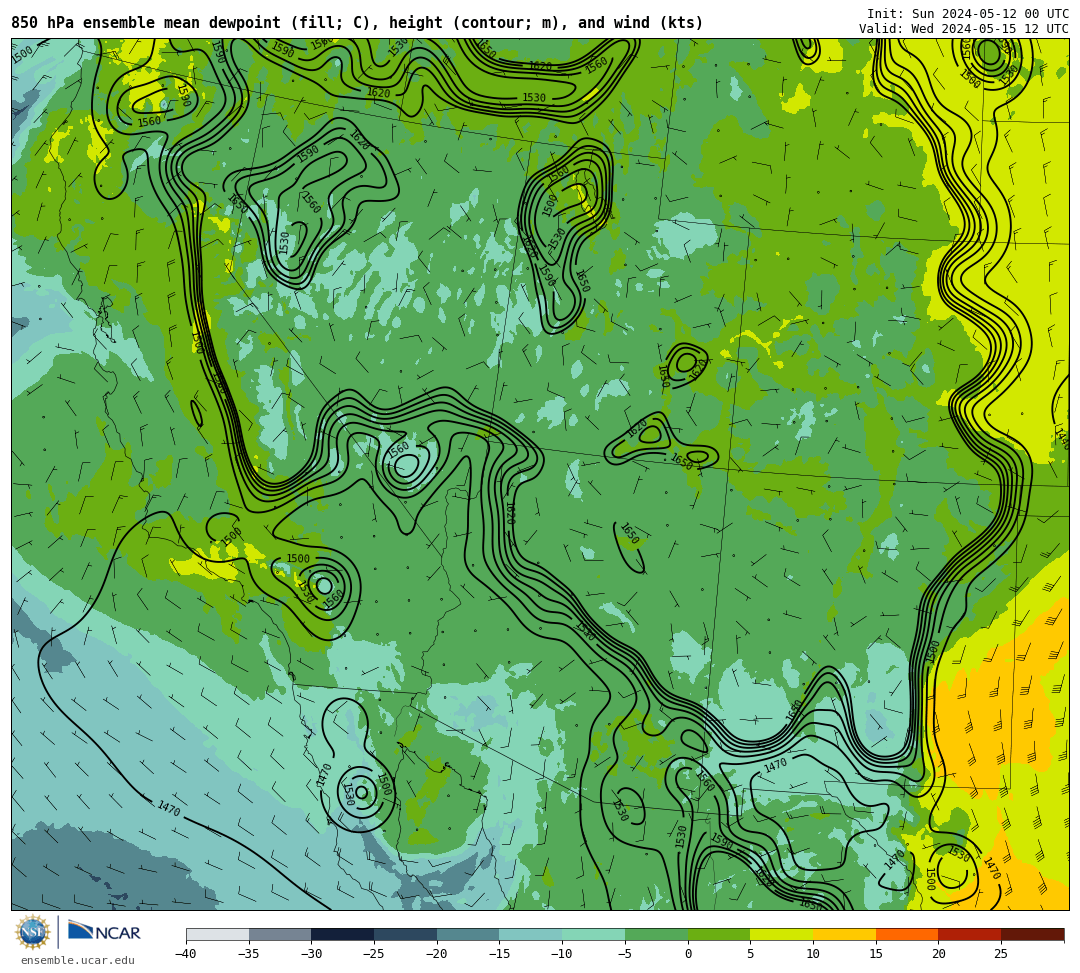
Task: Click the 20 colorbar tick label
Action: click(939, 954)
